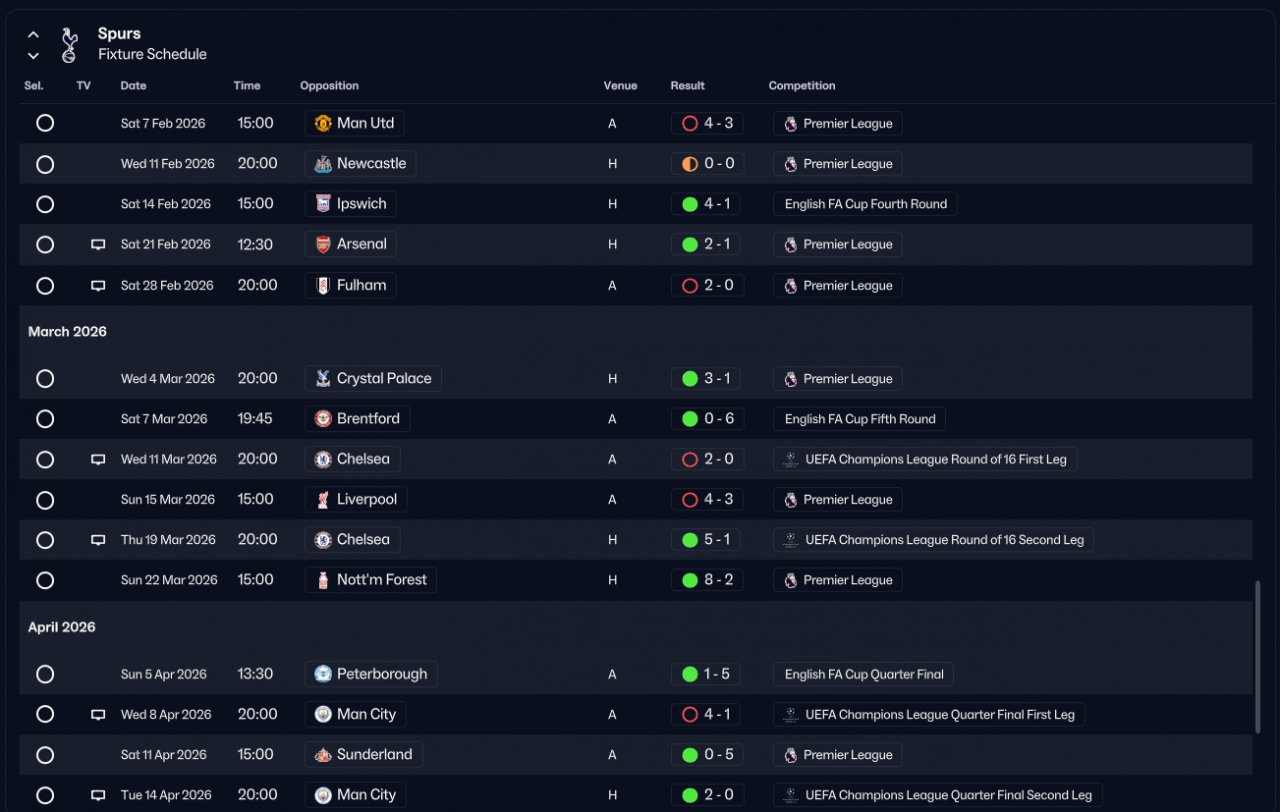
Task: Click the date Sun 15 Mar 2026
Action: [x=168, y=499]
